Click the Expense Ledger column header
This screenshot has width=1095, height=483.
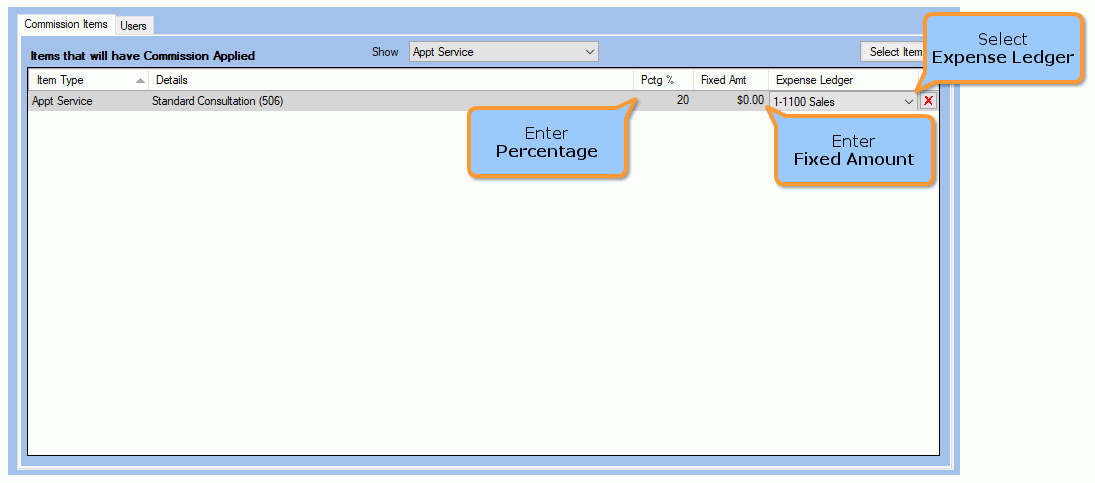click(815, 80)
